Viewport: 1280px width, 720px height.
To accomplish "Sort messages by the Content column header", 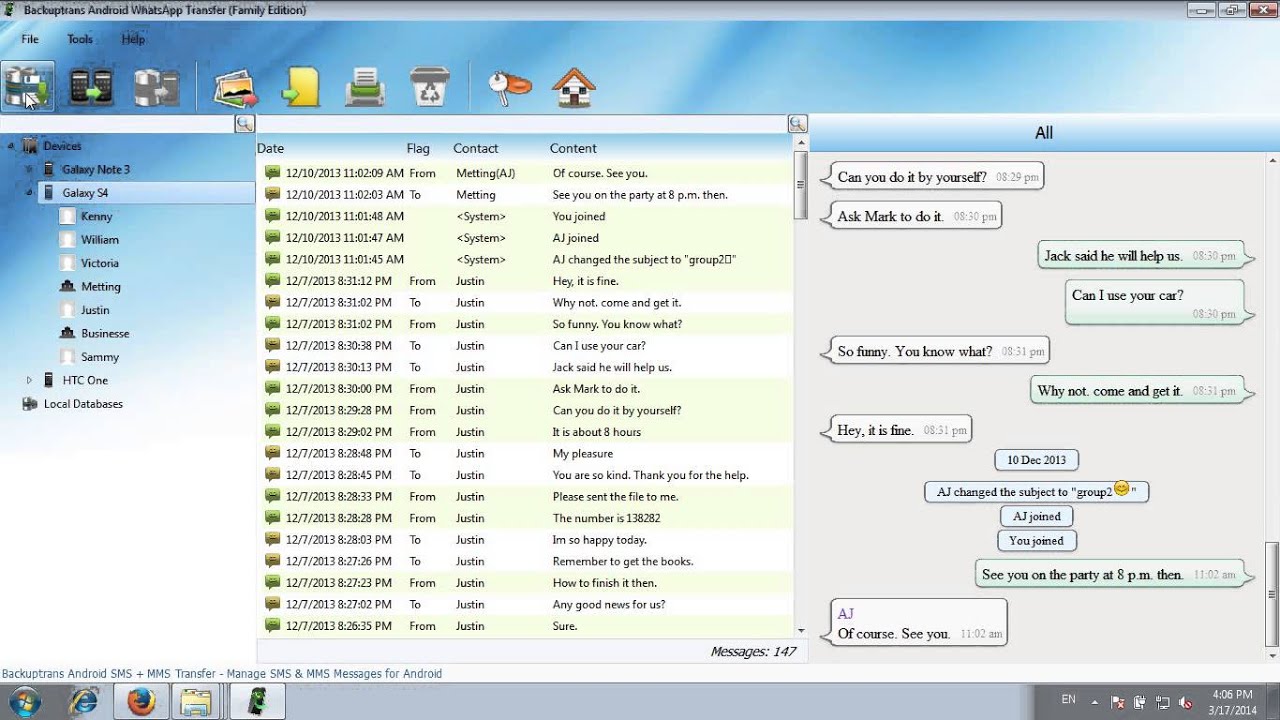I will (573, 148).
